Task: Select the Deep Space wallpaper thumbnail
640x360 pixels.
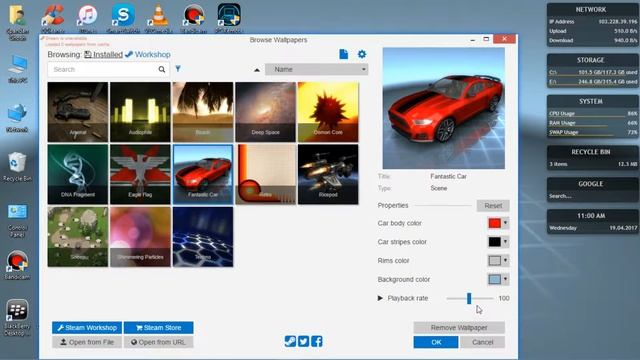Action: point(266,112)
